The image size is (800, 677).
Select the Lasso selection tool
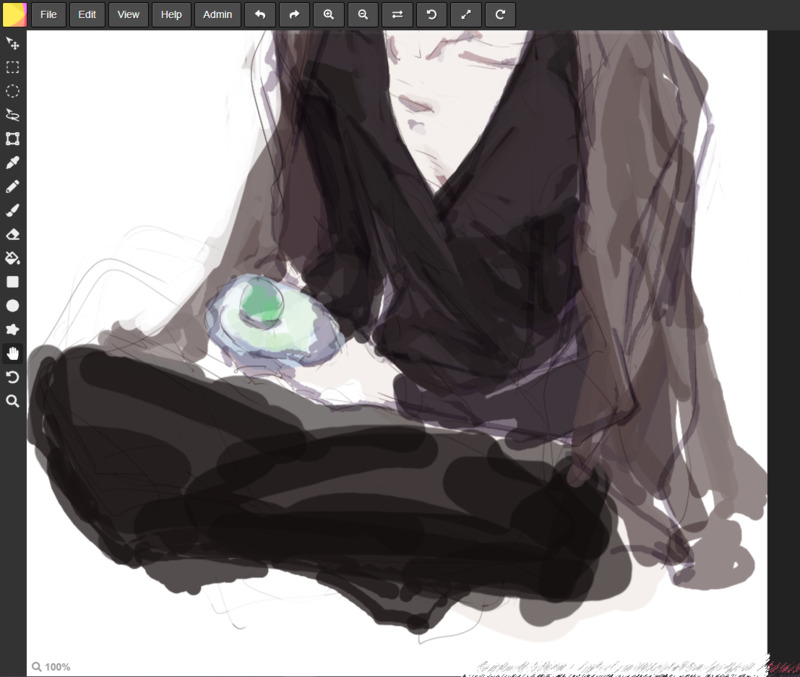pyautogui.click(x=13, y=115)
